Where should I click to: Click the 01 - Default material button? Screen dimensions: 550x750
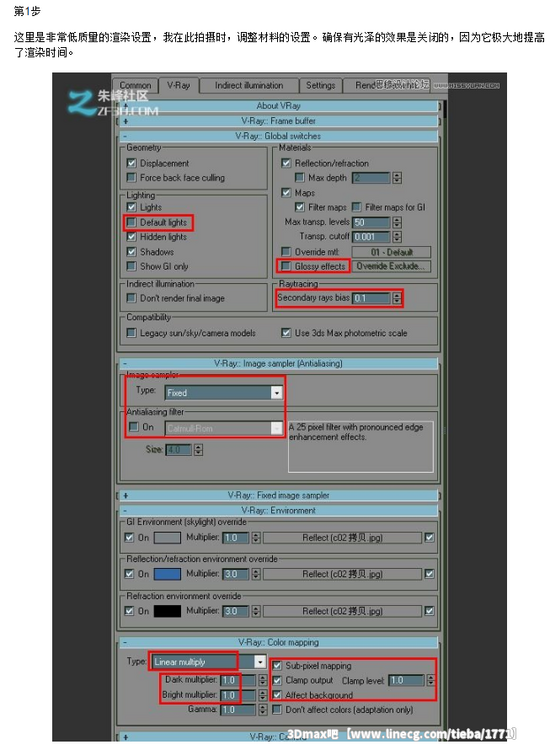point(391,252)
